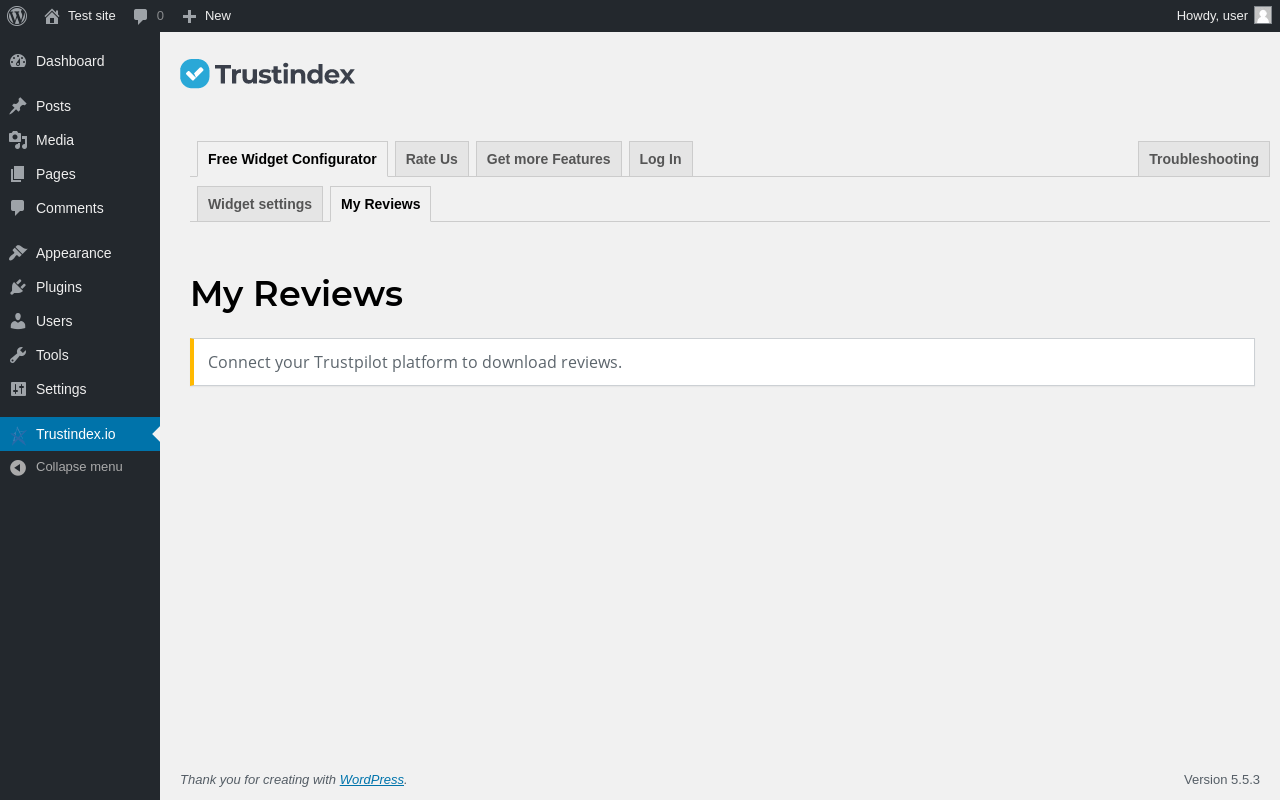Open Plugins menu label
The height and width of the screenshot is (800, 1280).
59,287
